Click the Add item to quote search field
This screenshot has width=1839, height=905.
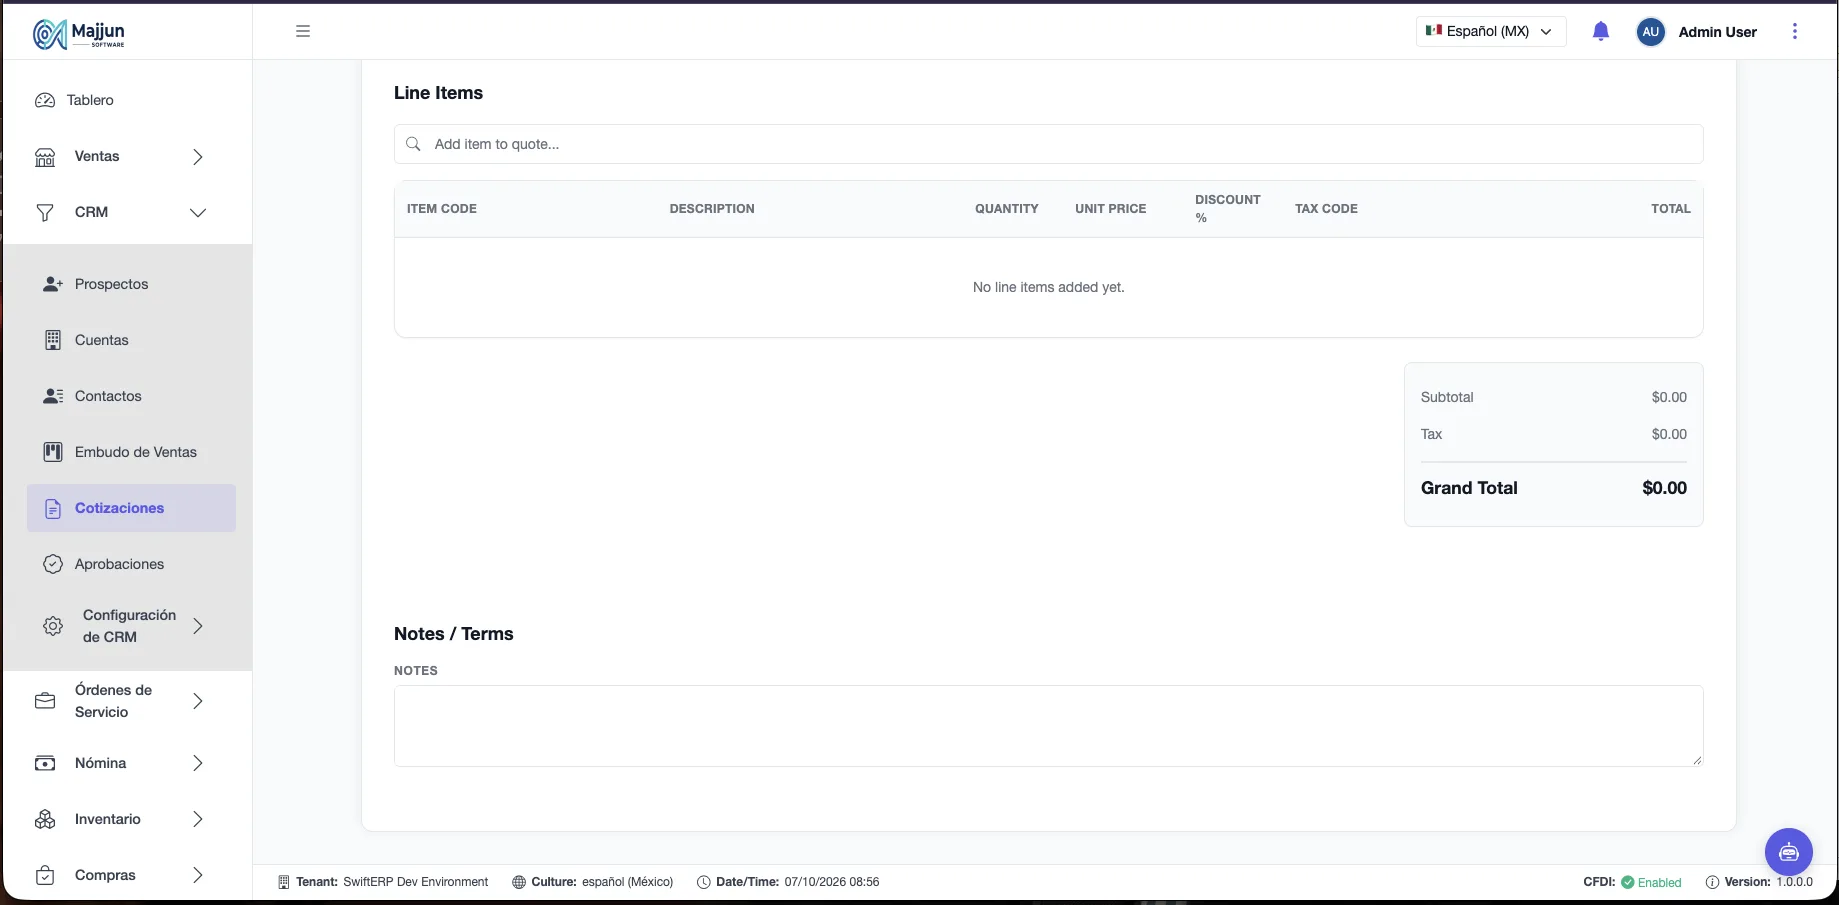[x=1048, y=144]
